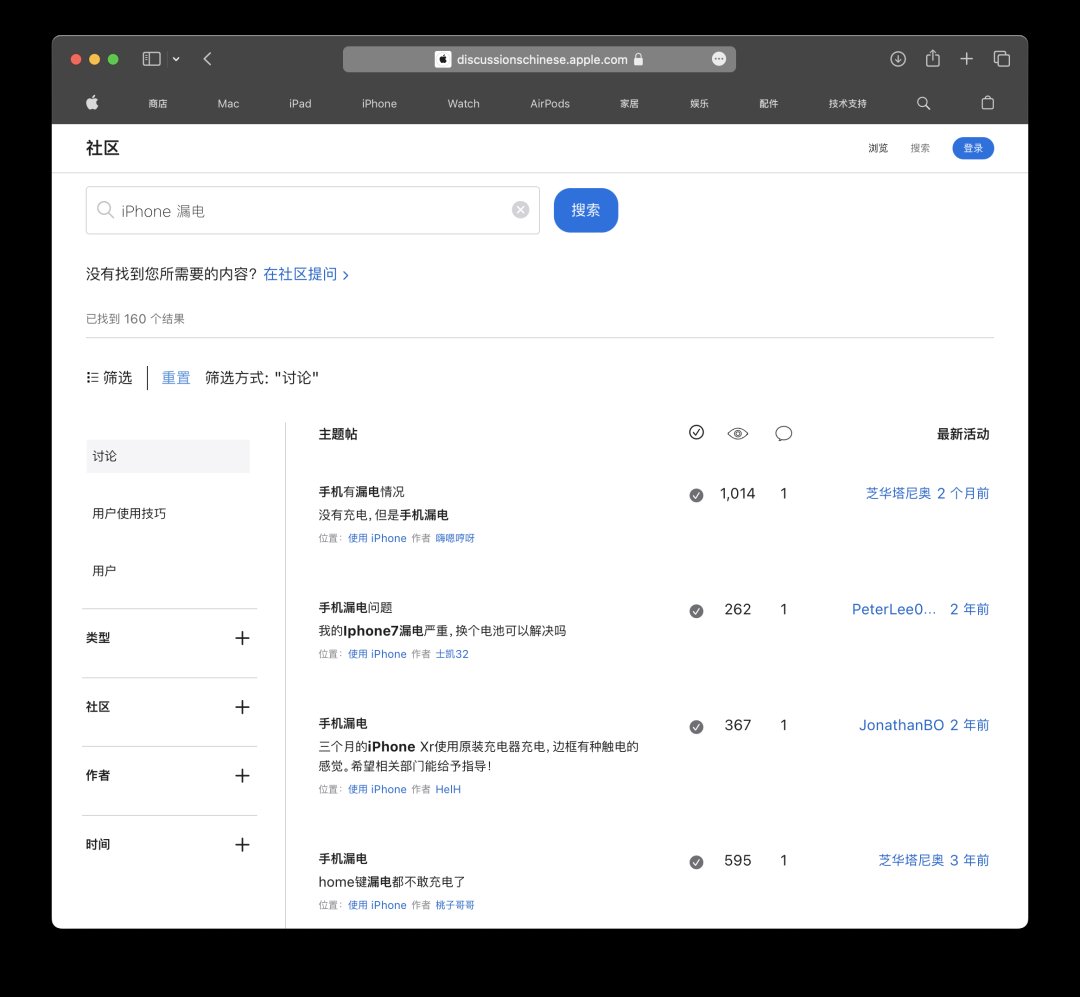Viewport: 1080px width, 997px height.
Task: Select the 讨论 filter
Action: [167, 456]
